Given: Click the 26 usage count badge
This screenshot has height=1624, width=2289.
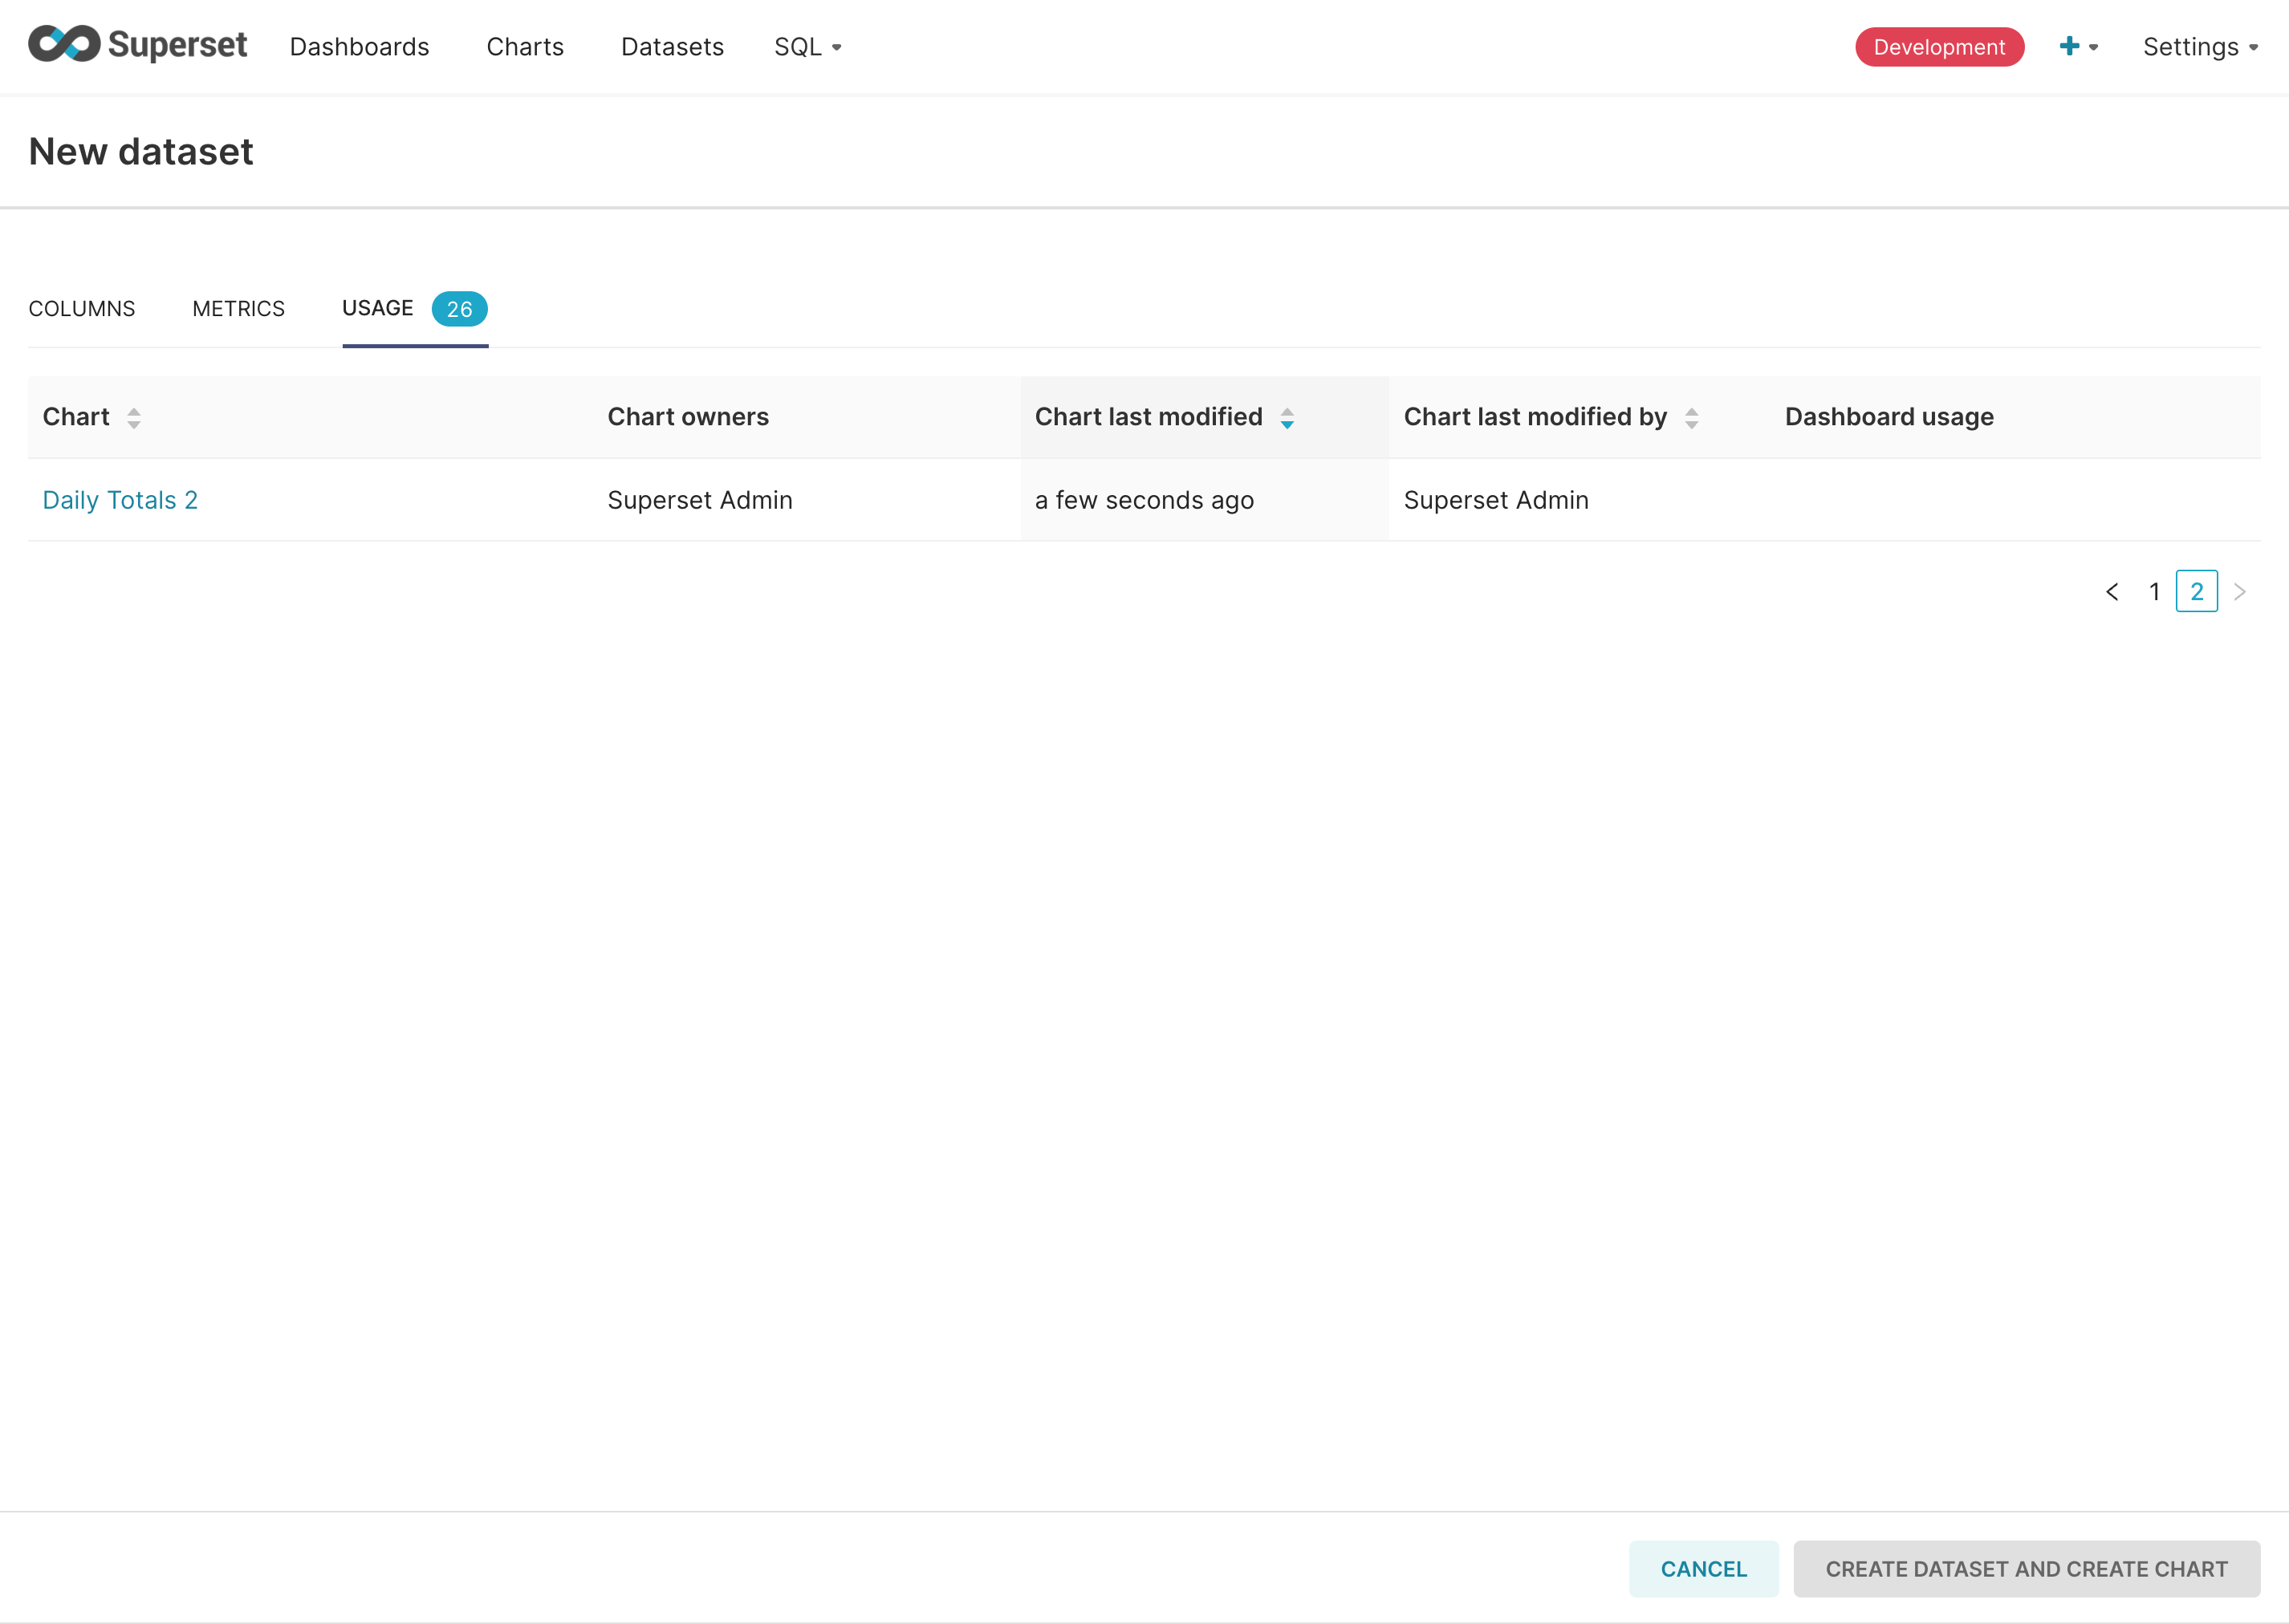Looking at the screenshot, I should tap(459, 309).
